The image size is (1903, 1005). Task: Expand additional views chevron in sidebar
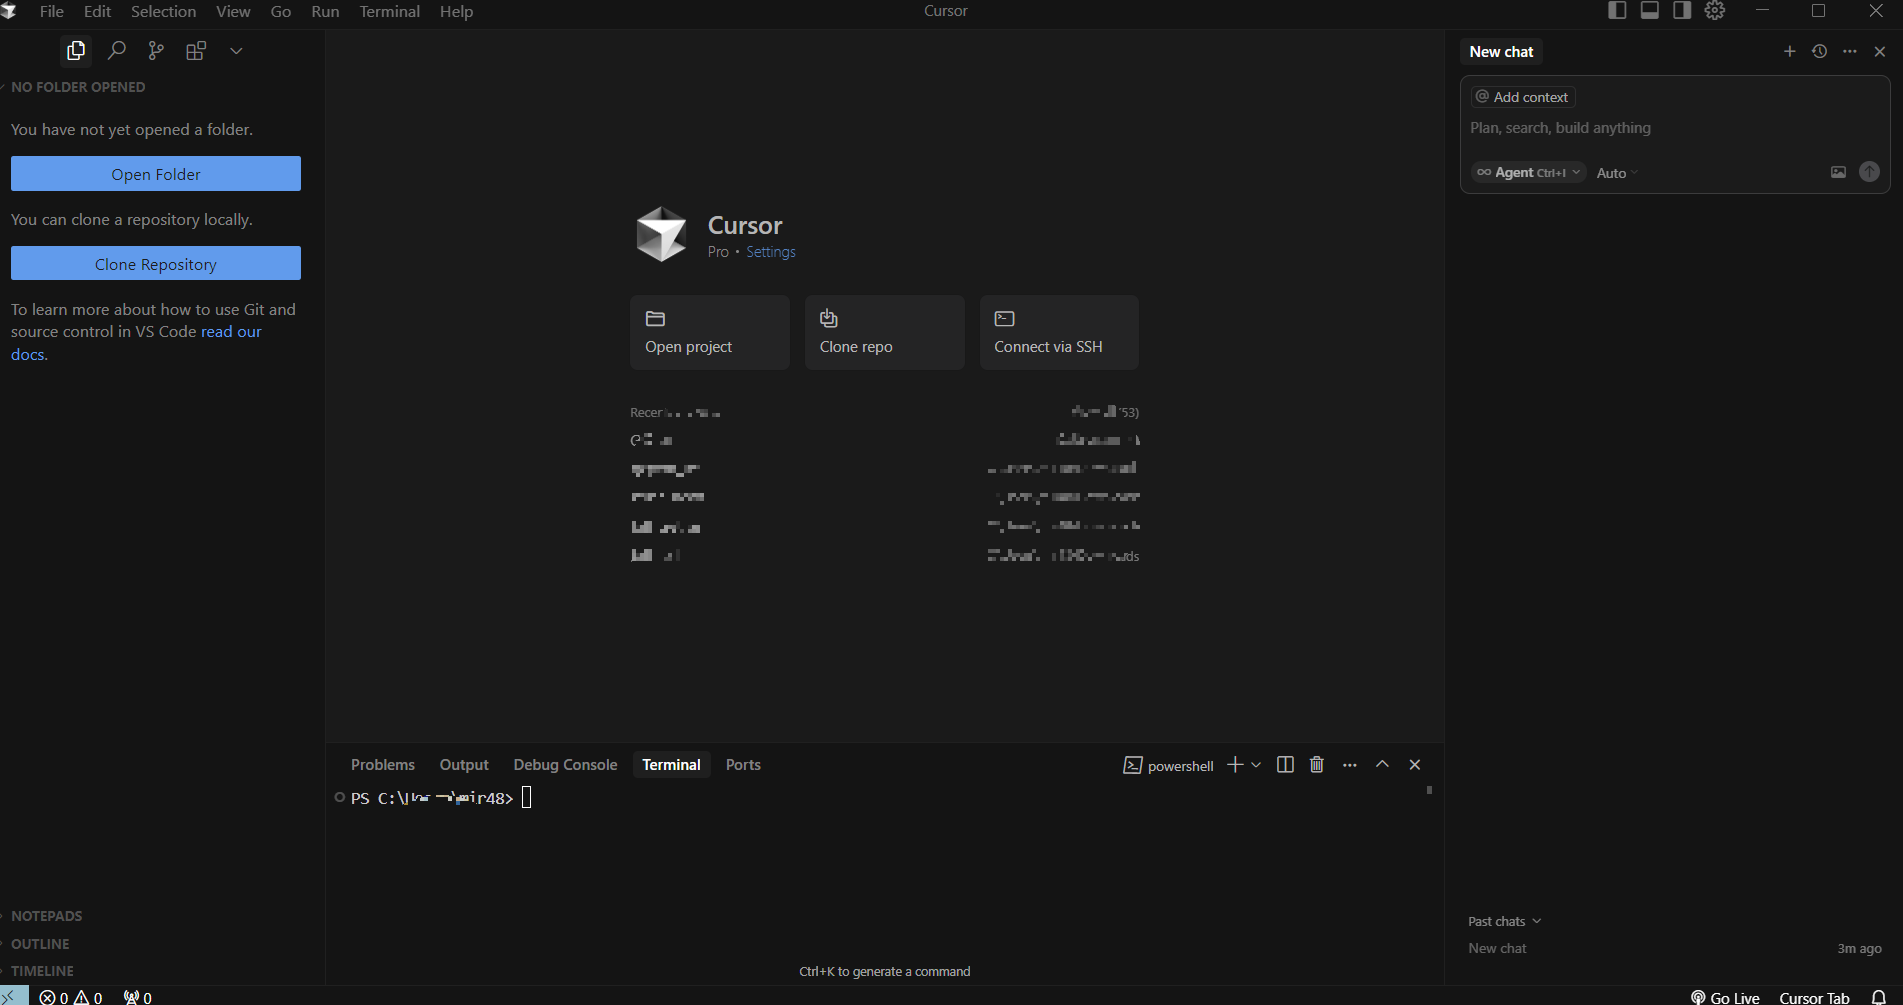[x=236, y=50]
